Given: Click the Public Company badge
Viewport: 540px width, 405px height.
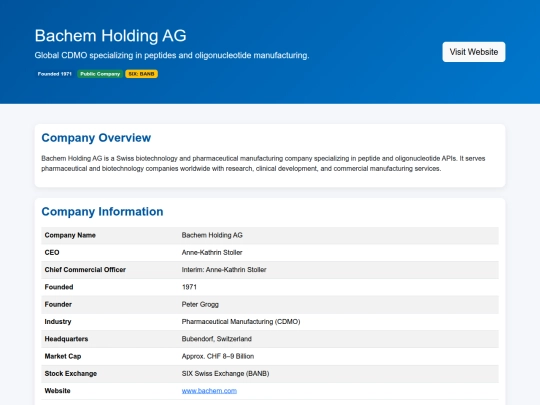Looking at the screenshot, I should point(100,74).
